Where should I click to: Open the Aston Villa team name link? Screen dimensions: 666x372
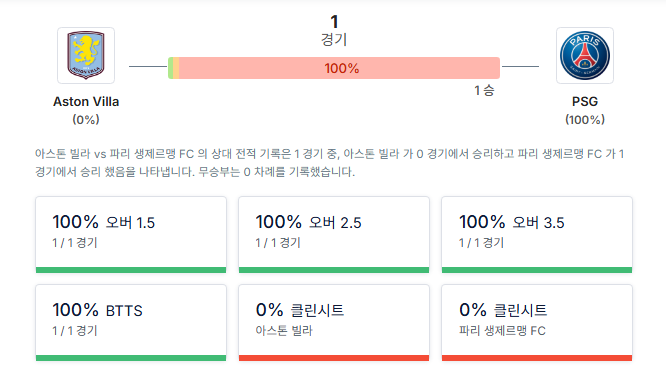pos(86,101)
